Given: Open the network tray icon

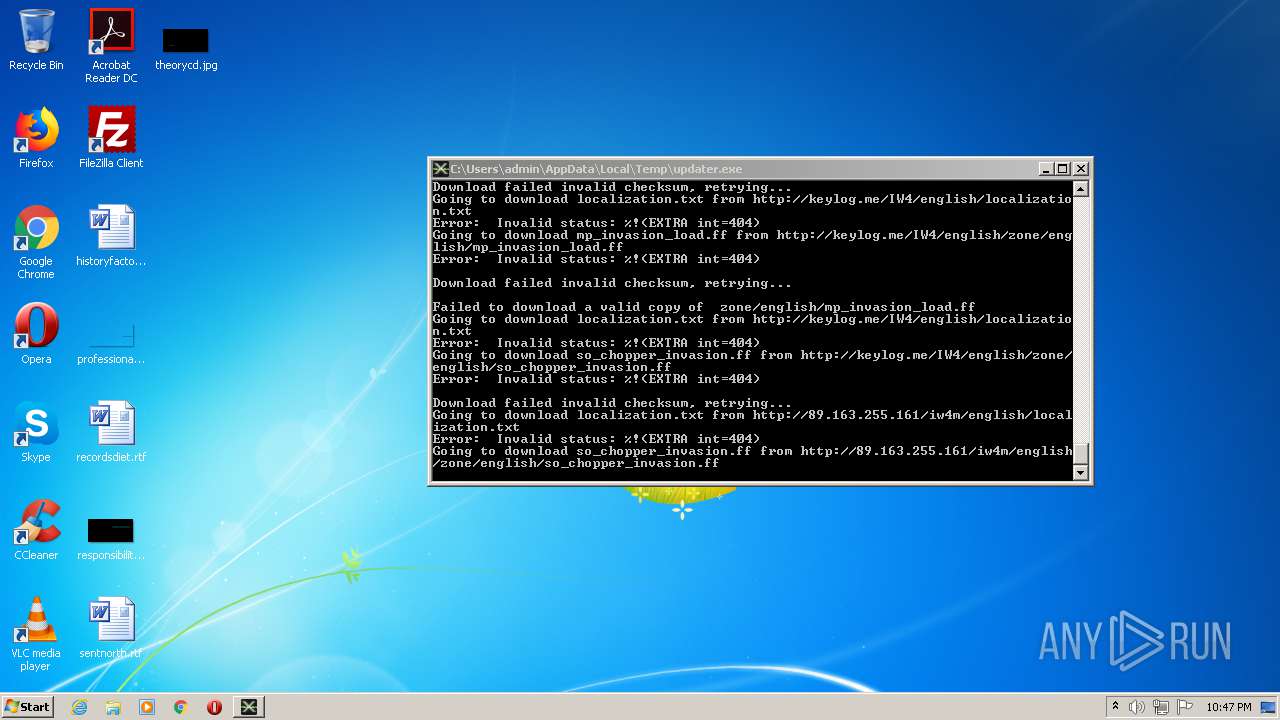Looking at the screenshot, I should [x=1161, y=707].
